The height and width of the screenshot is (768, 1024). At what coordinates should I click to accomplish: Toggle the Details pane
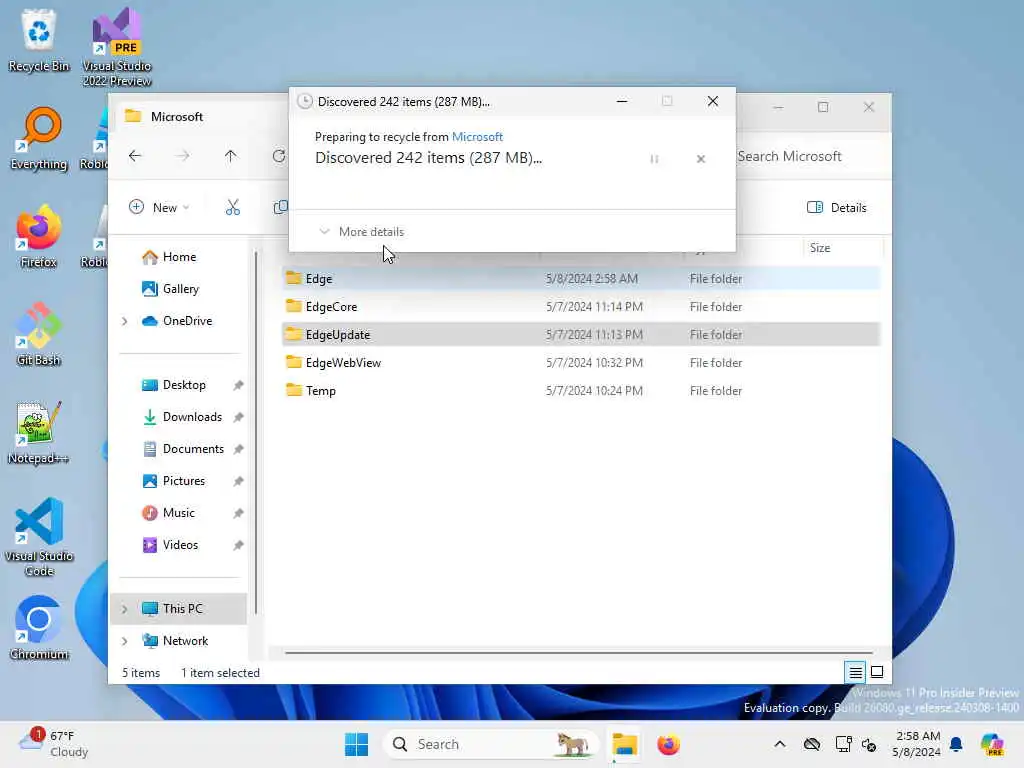pos(837,208)
